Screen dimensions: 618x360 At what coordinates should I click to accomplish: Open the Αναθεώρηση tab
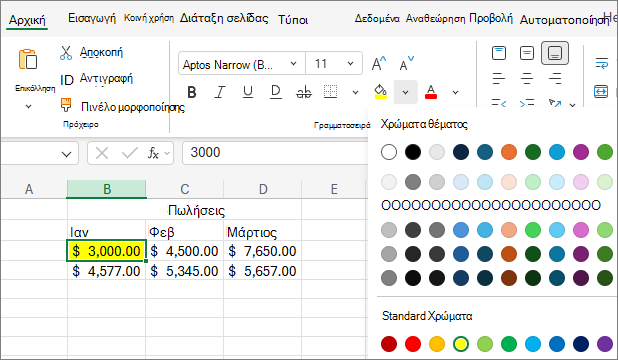[x=436, y=19]
